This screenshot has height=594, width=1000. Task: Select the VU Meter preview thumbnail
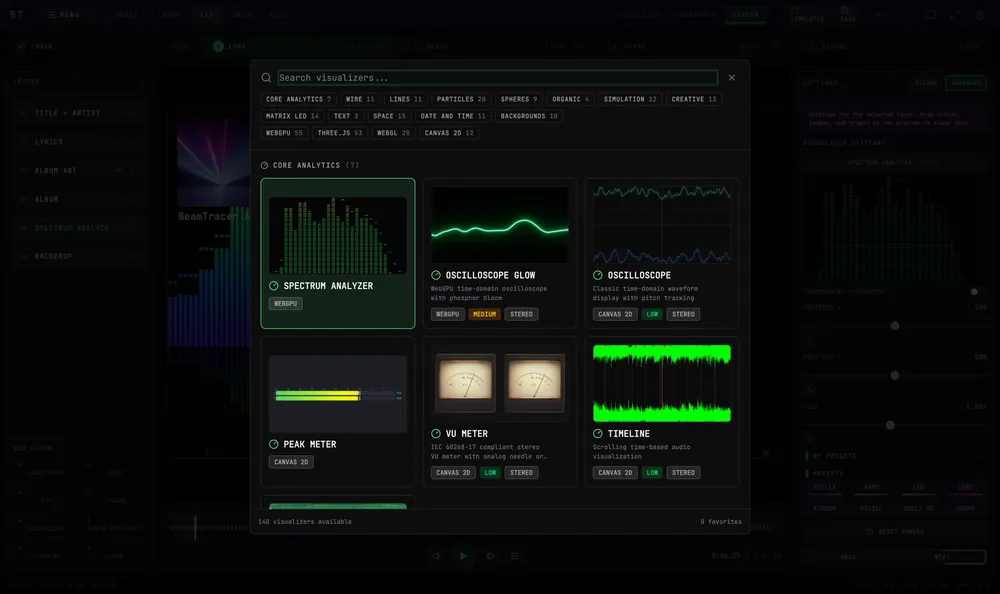coord(500,383)
